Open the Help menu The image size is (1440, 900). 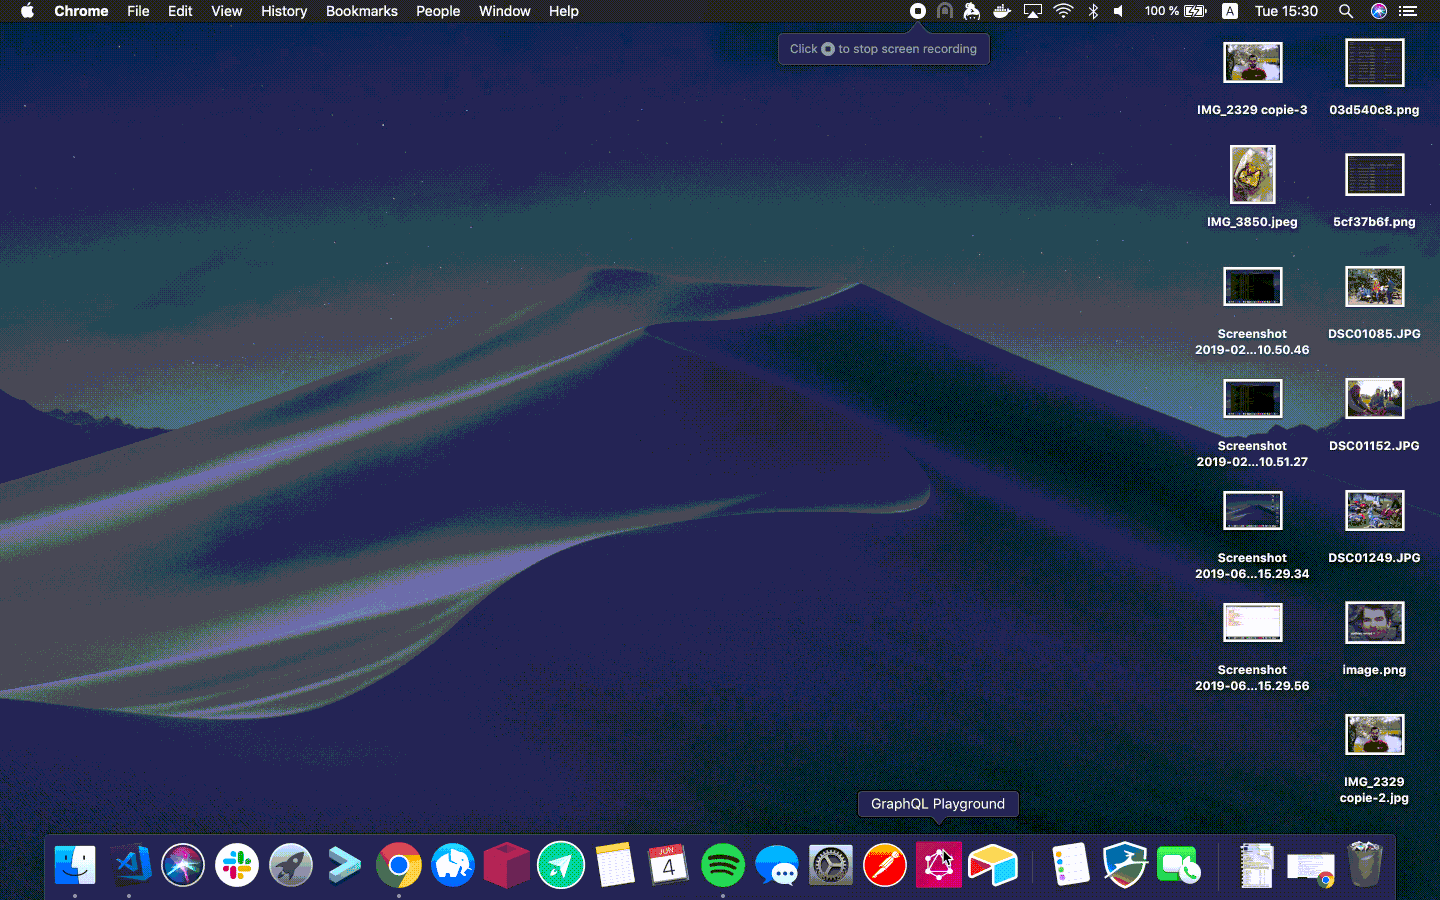(563, 11)
